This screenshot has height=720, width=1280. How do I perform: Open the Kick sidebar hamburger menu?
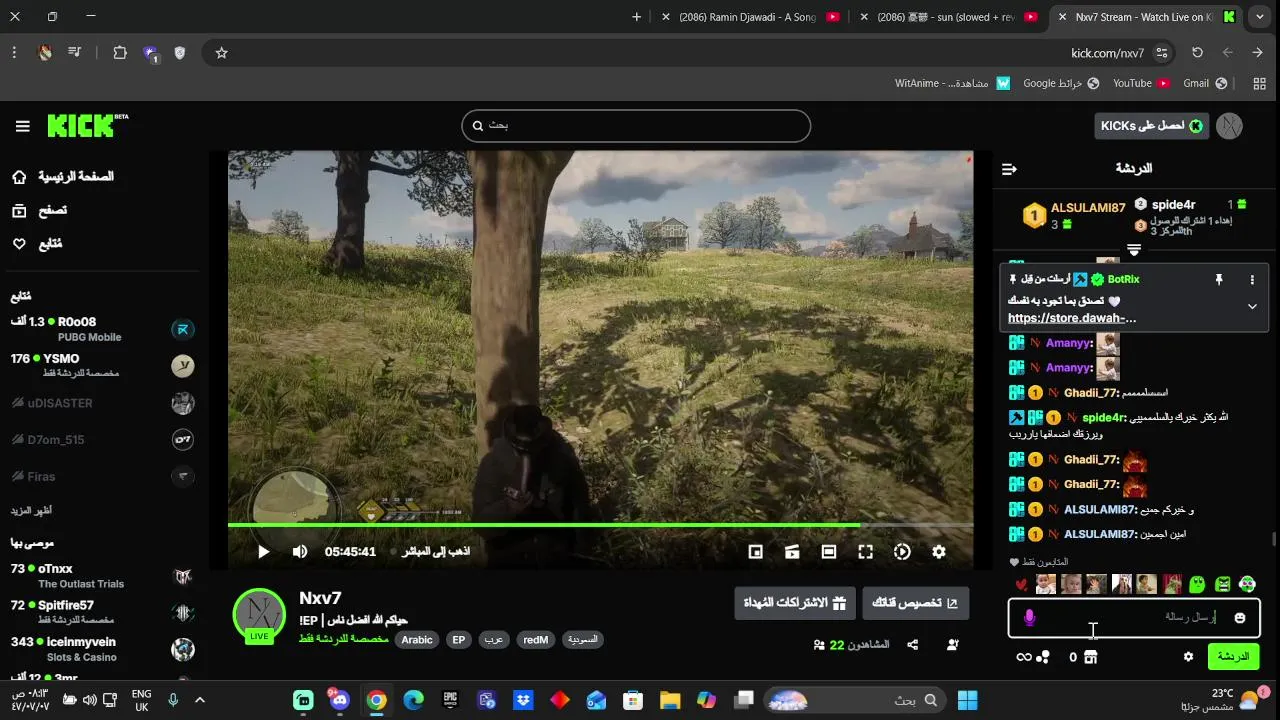tap(22, 126)
